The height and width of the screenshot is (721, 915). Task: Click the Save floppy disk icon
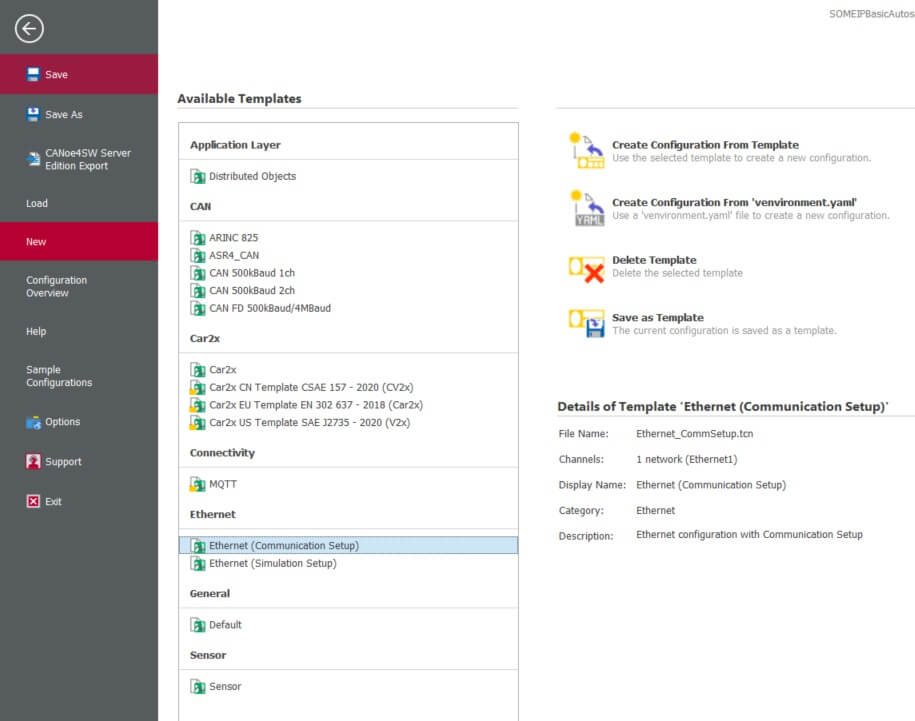[33, 75]
